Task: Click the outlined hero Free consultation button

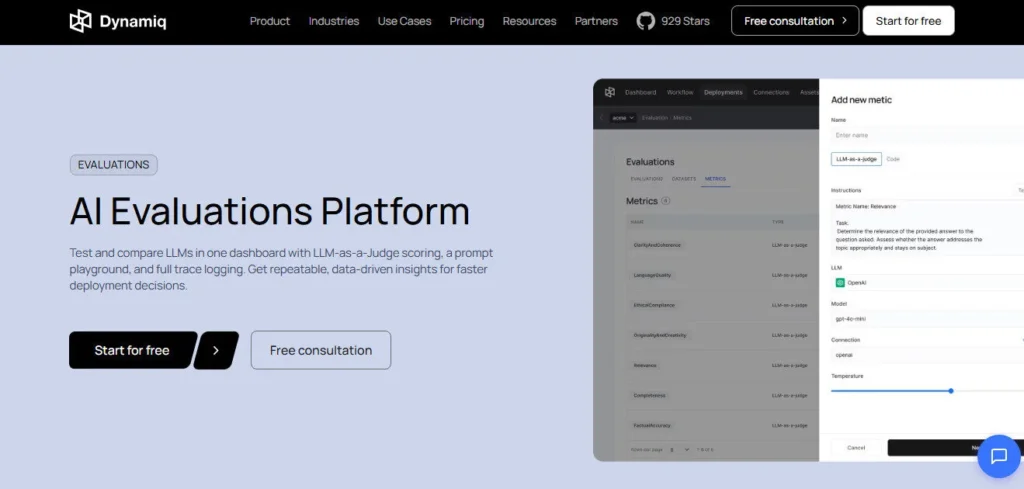Action: [x=321, y=350]
